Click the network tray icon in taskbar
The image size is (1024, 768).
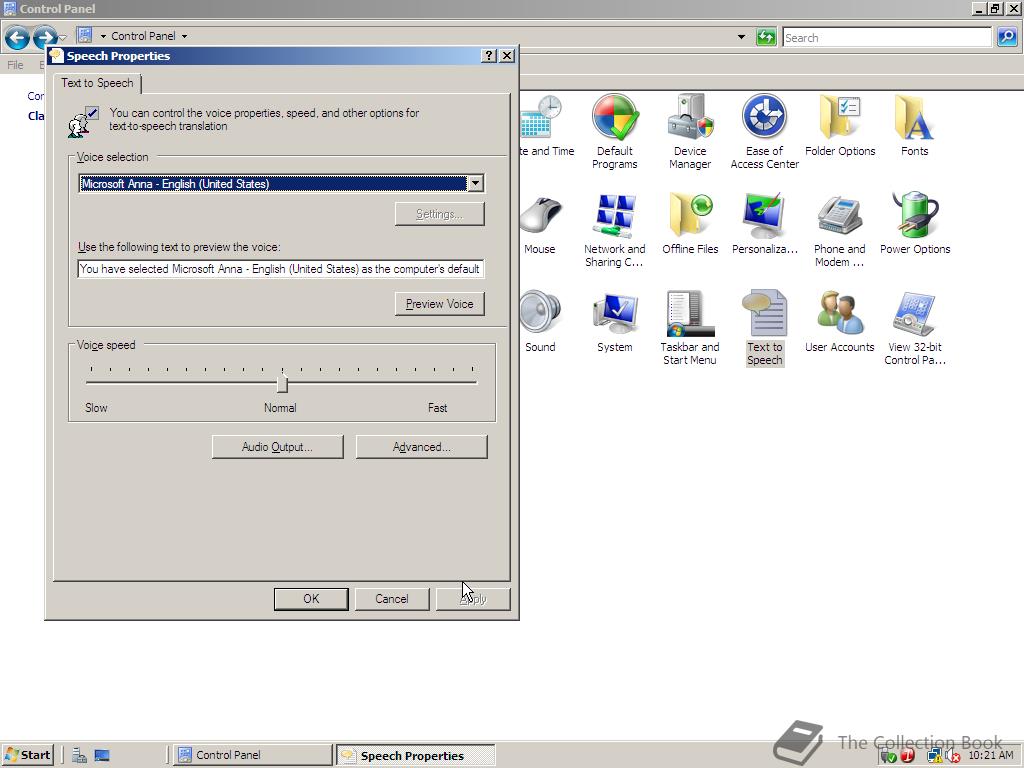click(935, 756)
